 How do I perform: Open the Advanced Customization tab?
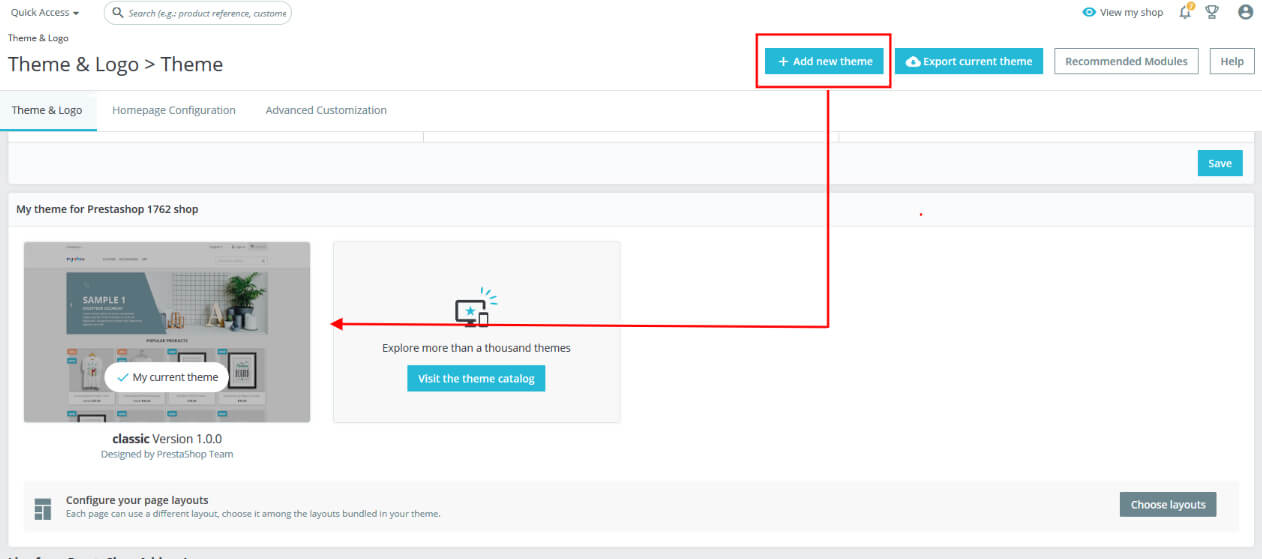[326, 110]
